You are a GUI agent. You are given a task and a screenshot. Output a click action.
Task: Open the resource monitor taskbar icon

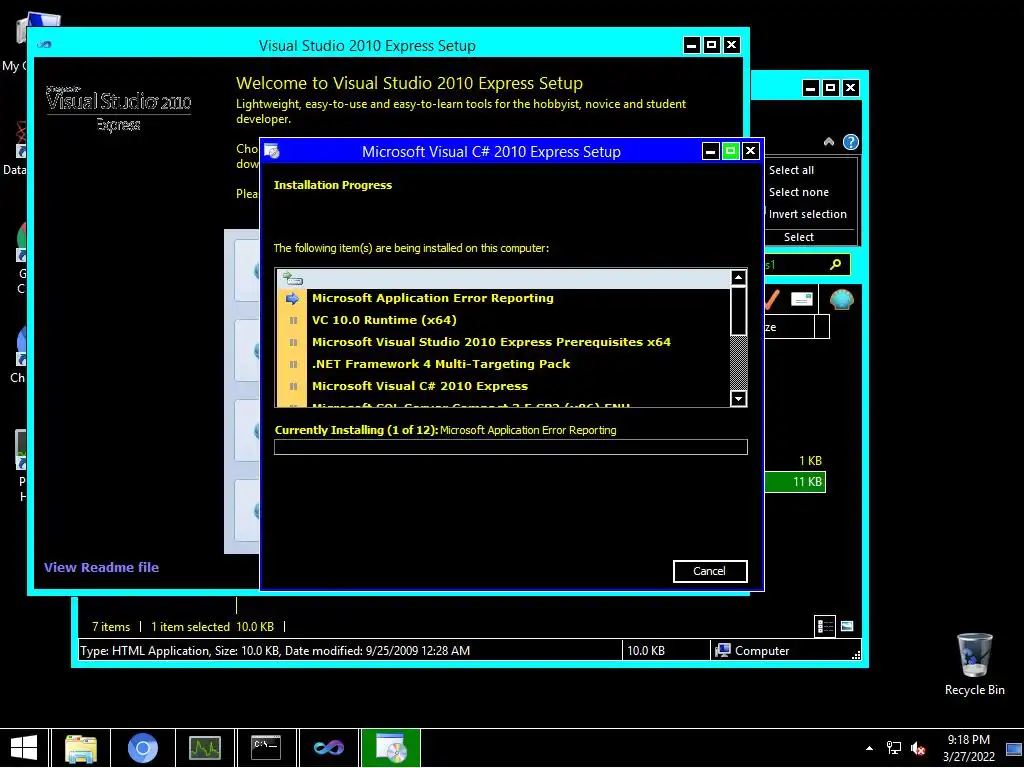(x=204, y=748)
